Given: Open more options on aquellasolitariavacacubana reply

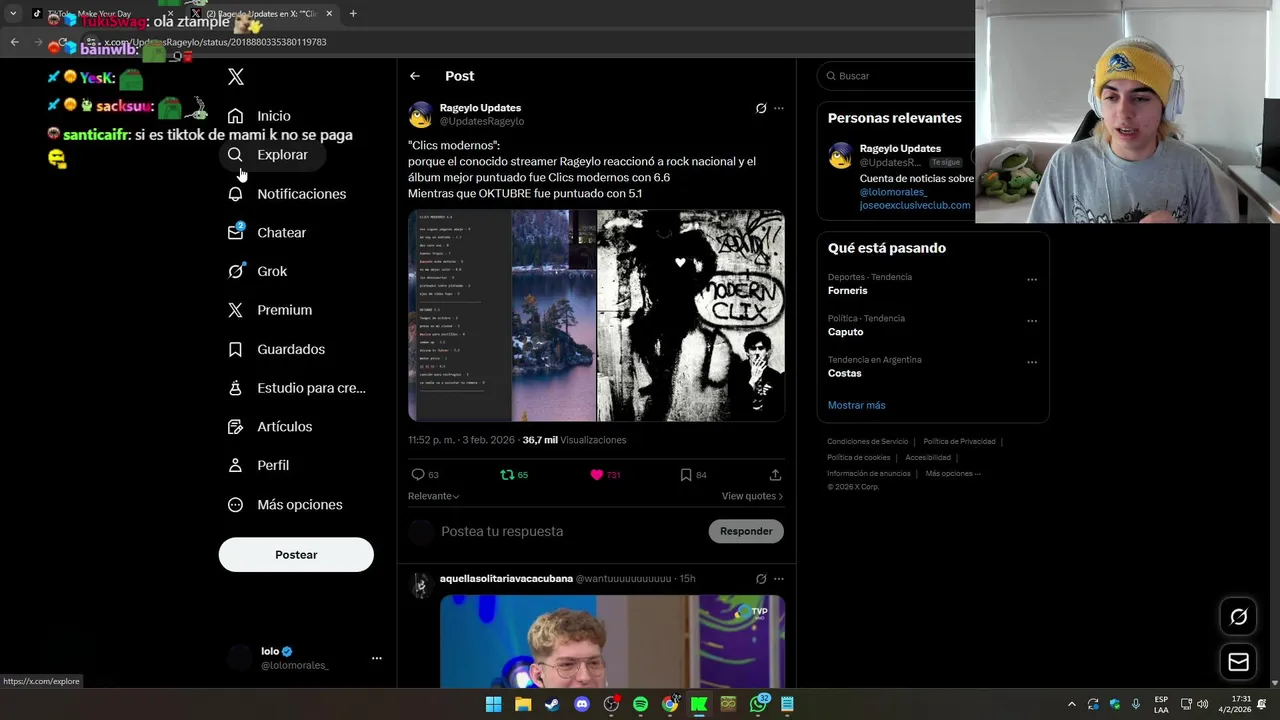Looking at the screenshot, I should coord(779,579).
